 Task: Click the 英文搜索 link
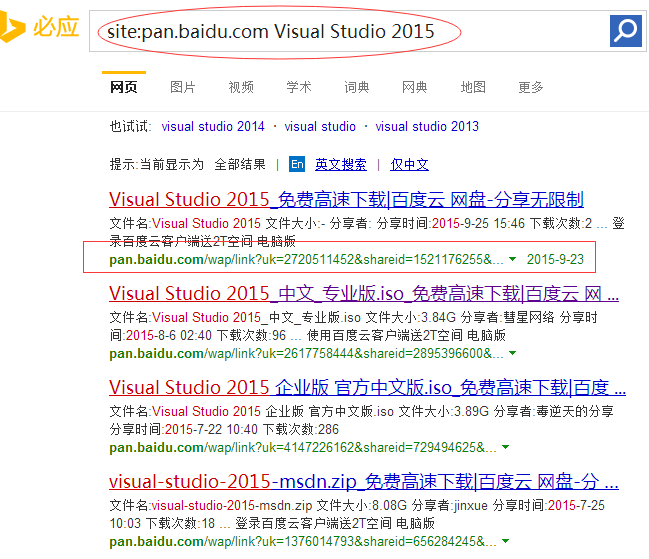pyautogui.click(x=341, y=165)
